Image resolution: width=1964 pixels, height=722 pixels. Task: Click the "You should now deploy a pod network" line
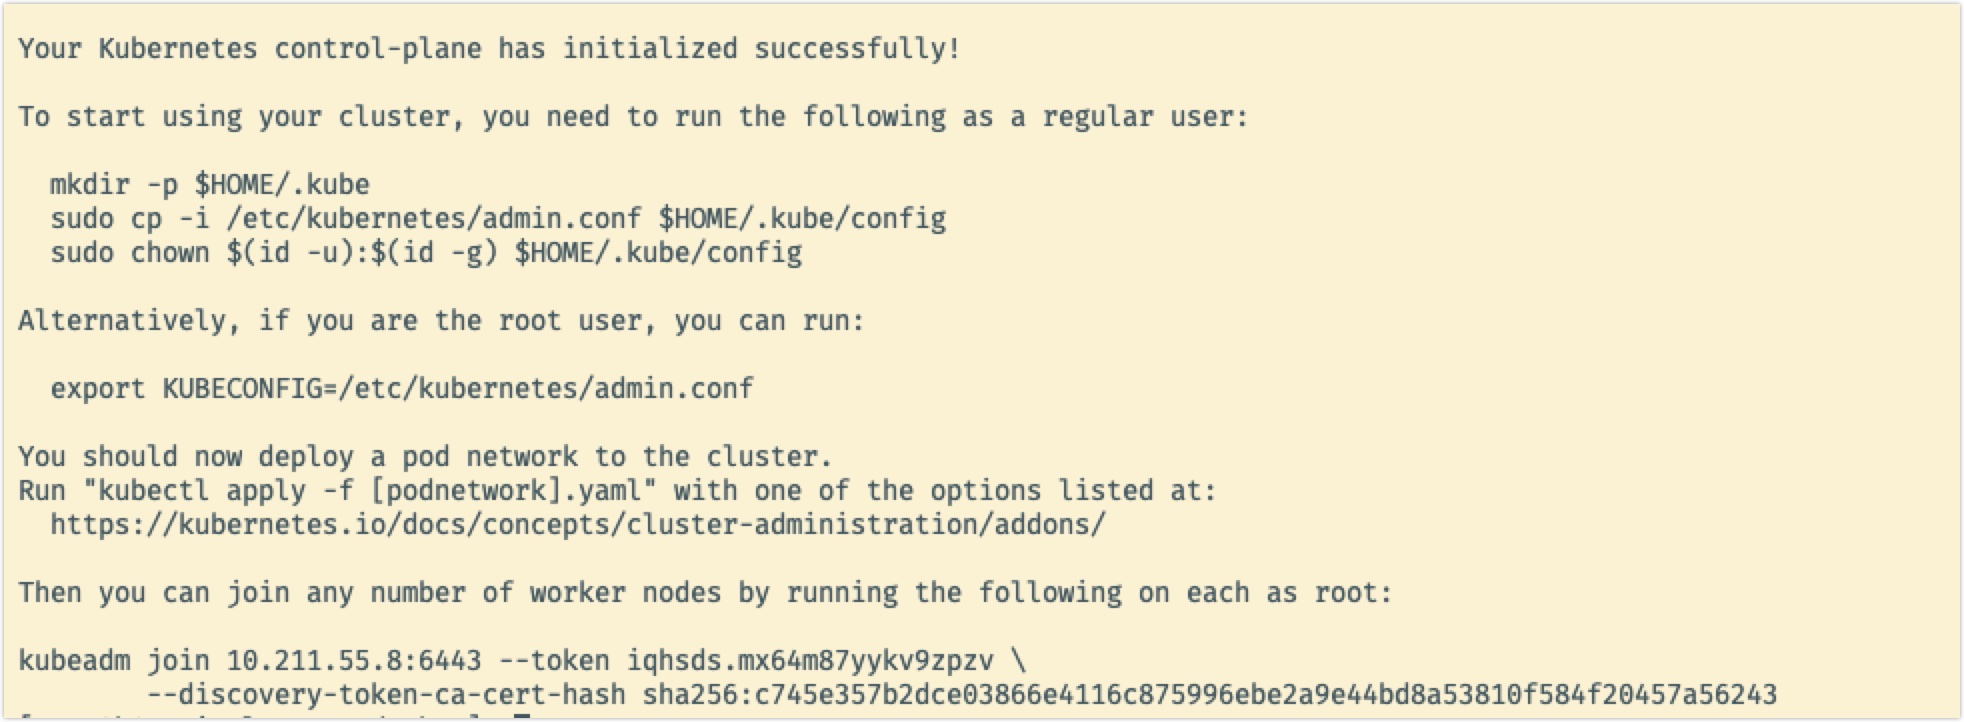click(425, 457)
